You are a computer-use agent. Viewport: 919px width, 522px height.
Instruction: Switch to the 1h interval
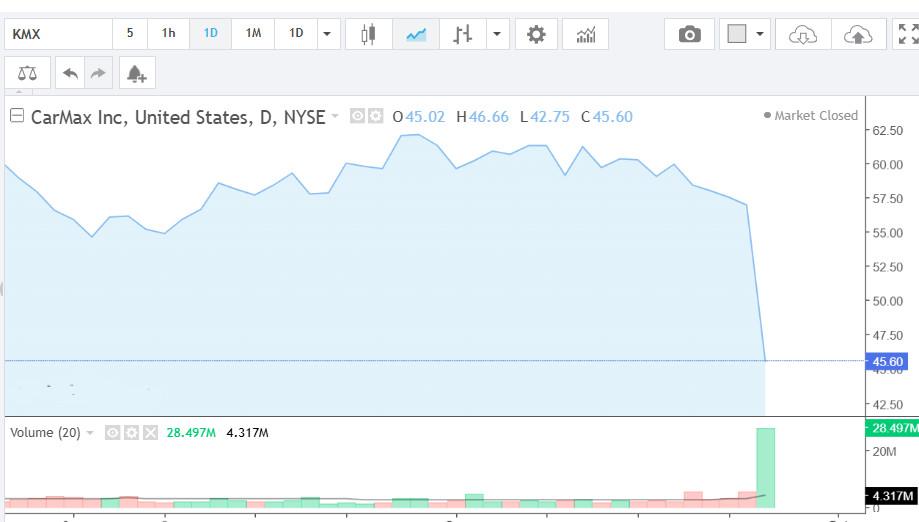168,33
